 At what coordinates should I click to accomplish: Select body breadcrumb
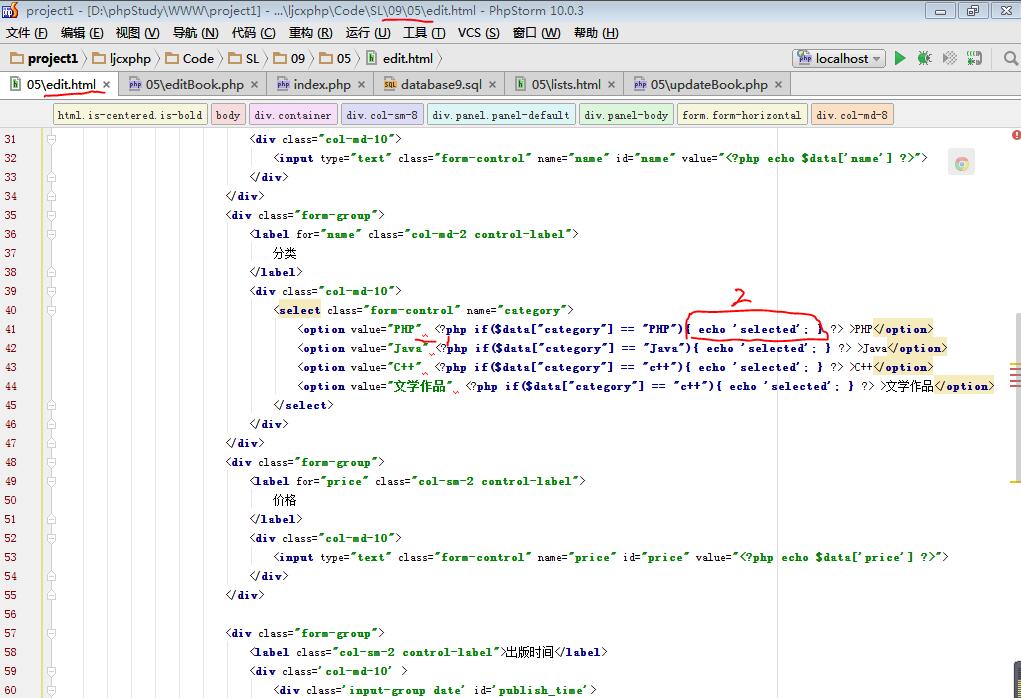point(228,115)
